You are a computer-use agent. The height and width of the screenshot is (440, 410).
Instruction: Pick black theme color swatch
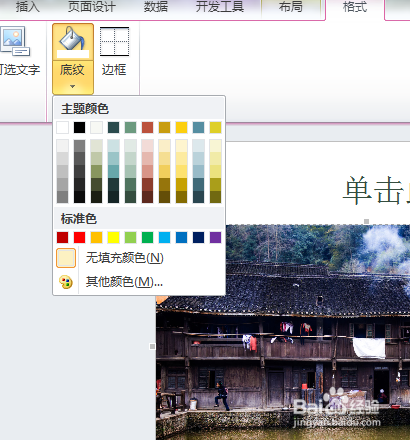79,127
